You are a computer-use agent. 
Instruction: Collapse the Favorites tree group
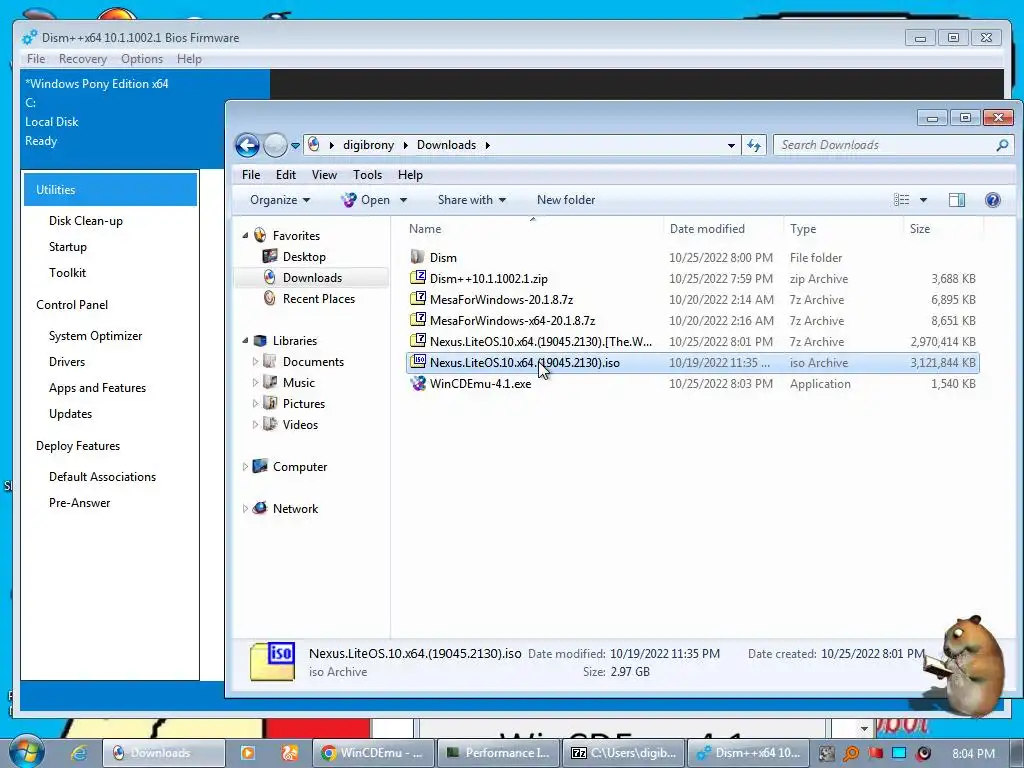(246, 235)
